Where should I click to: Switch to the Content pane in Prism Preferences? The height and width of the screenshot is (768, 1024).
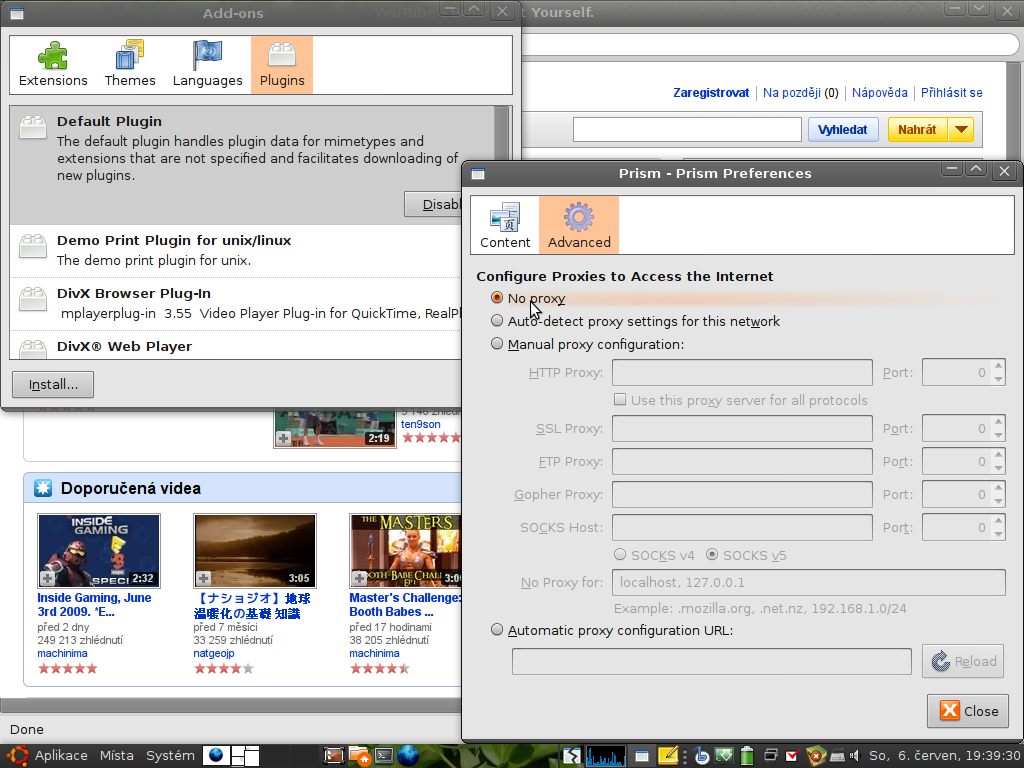click(x=505, y=225)
